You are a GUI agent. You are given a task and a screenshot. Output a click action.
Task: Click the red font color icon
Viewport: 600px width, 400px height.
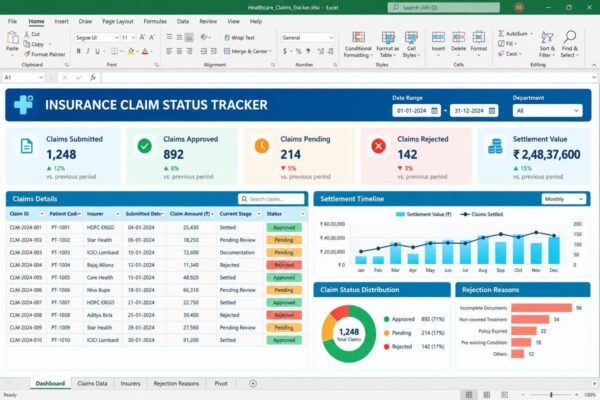click(145, 51)
